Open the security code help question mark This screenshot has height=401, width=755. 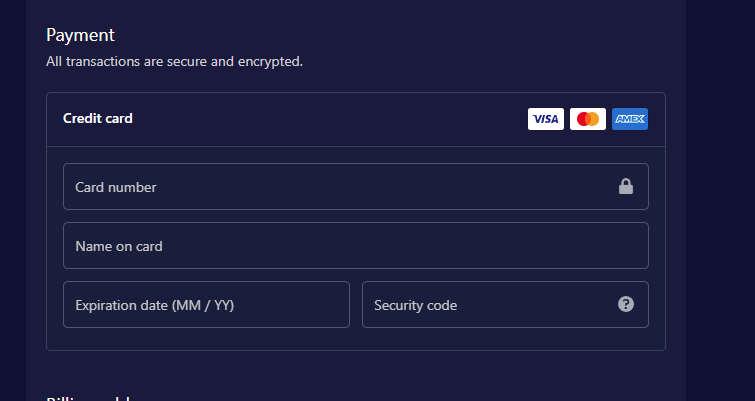click(626, 304)
